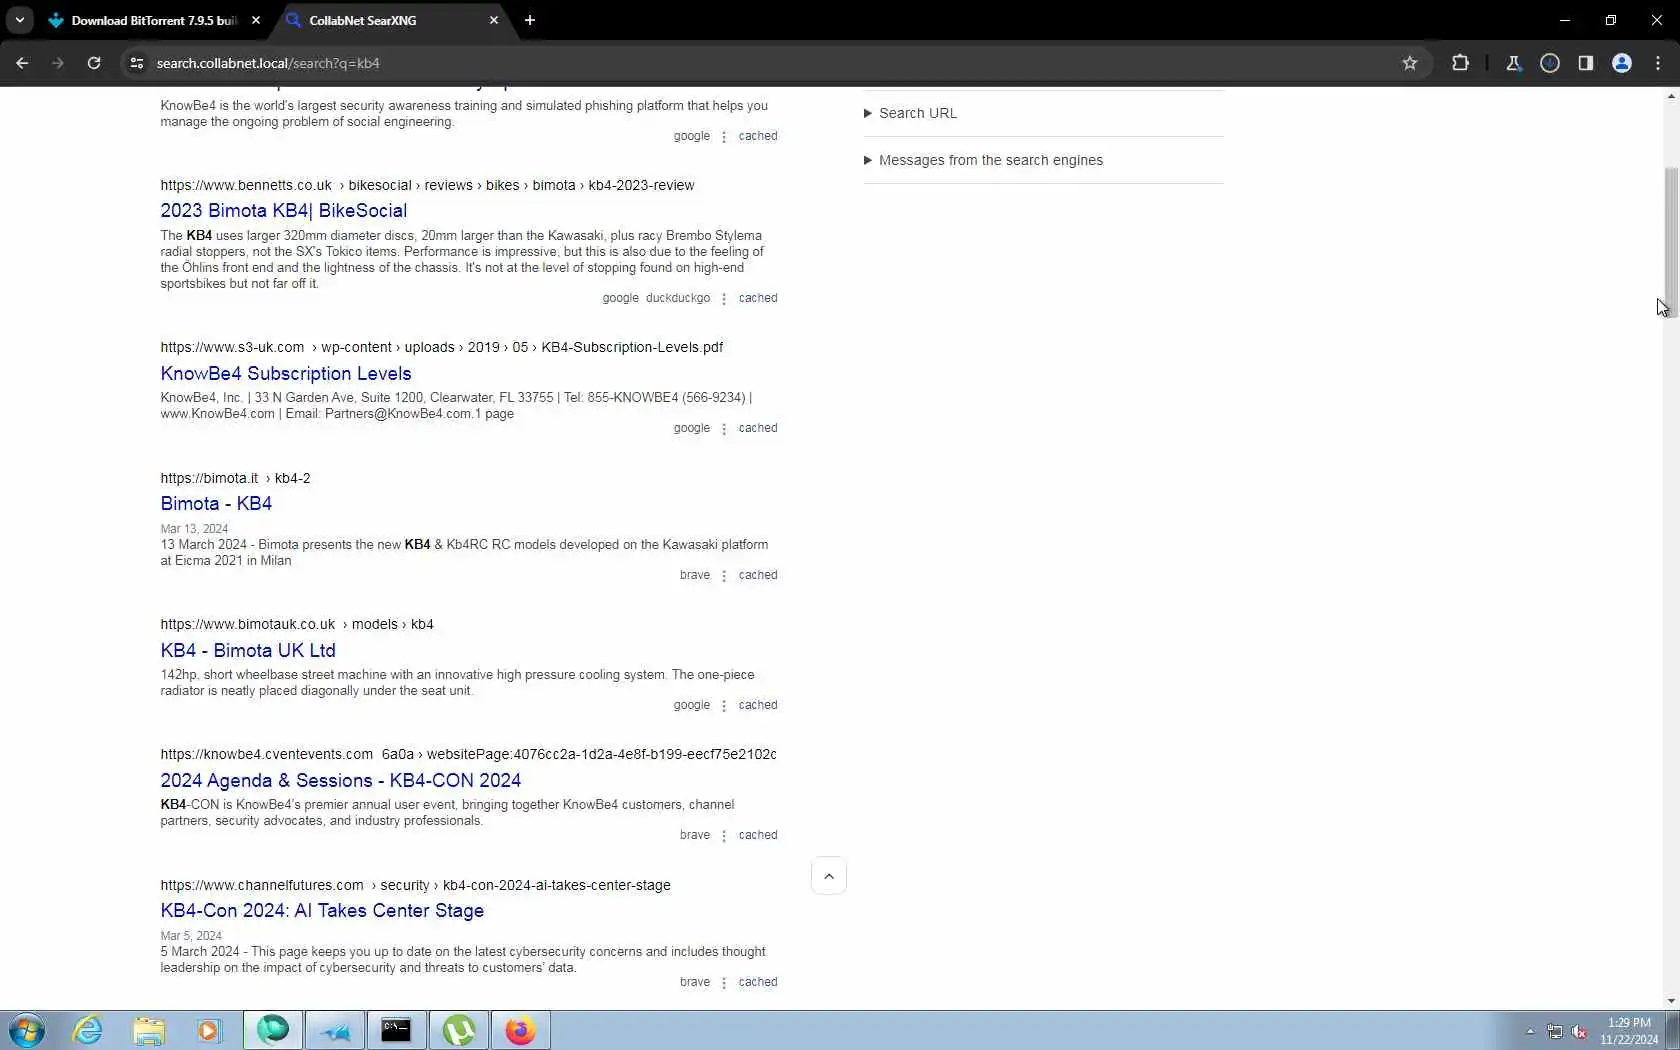Click the page vertical scrollbar thumb
The image size is (1680, 1050).
click(1671, 242)
